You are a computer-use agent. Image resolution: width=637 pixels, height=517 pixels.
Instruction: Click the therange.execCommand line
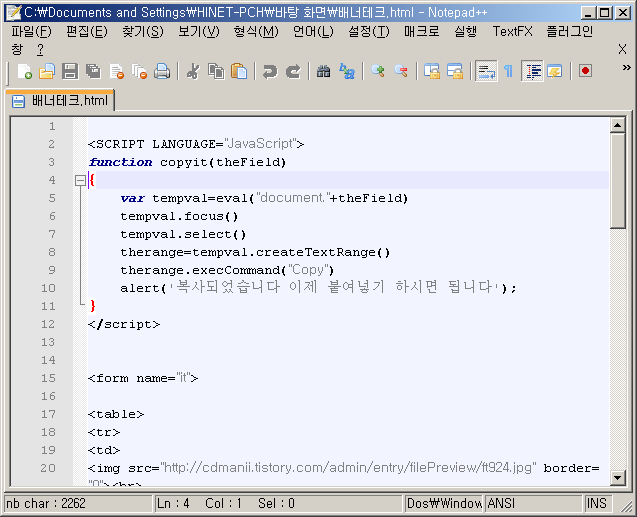(227, 270)
